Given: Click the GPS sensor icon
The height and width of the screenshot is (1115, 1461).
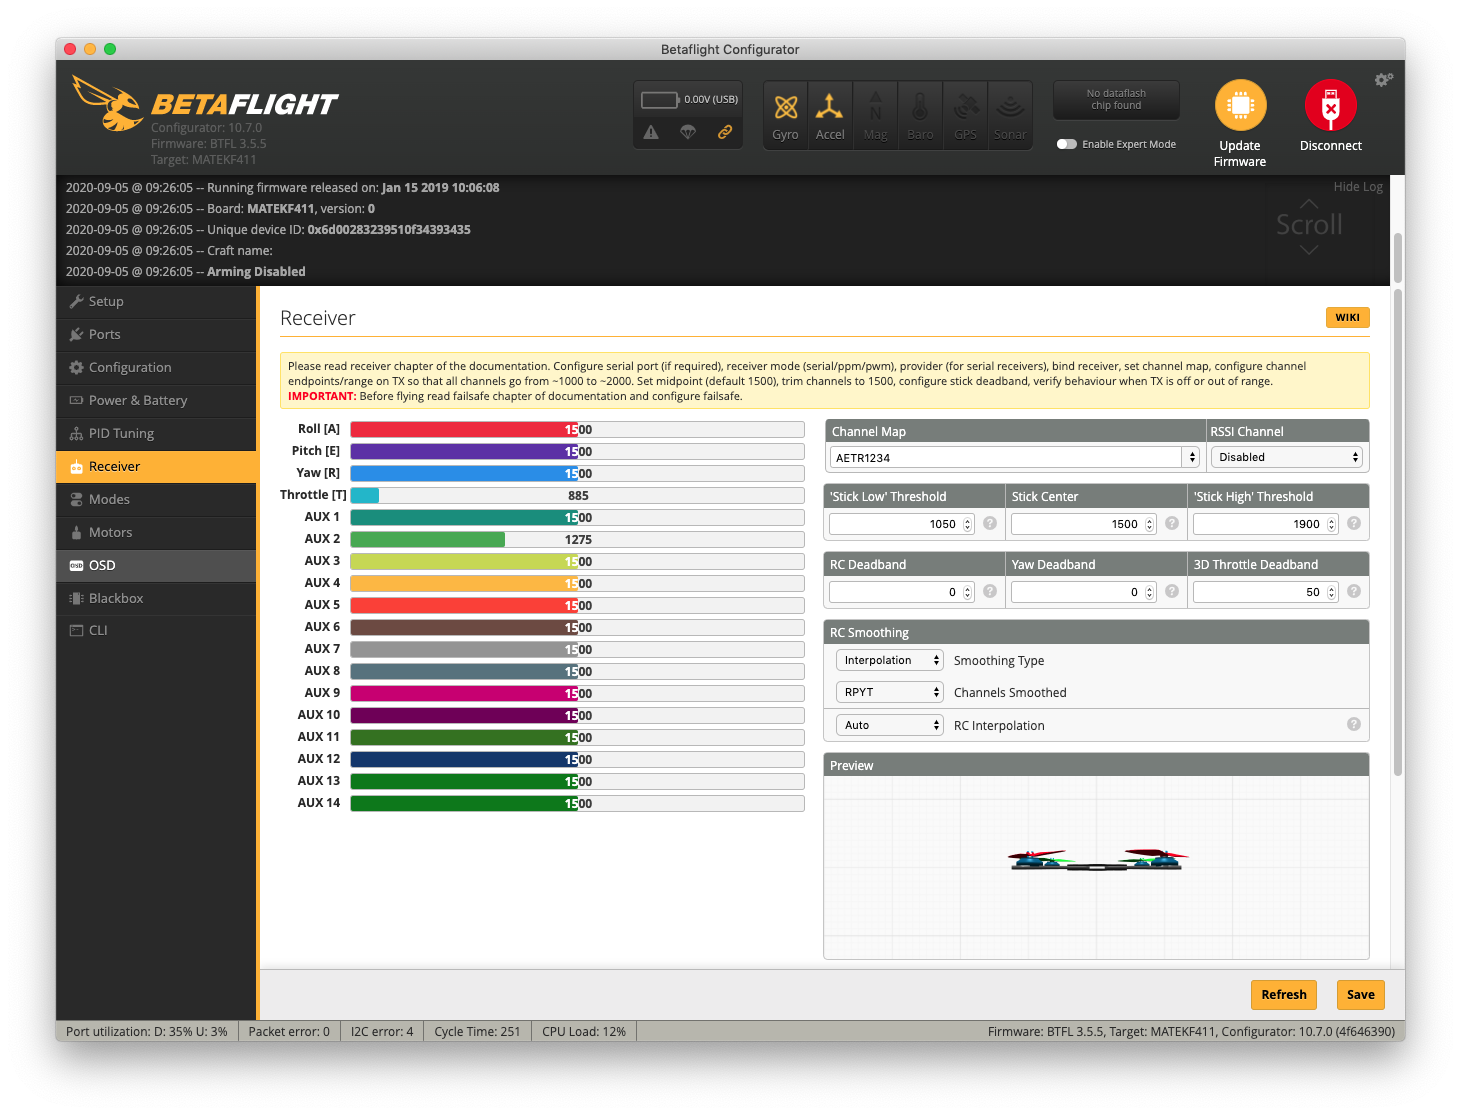Looking at the screenshot, I should tap(965, 115).
